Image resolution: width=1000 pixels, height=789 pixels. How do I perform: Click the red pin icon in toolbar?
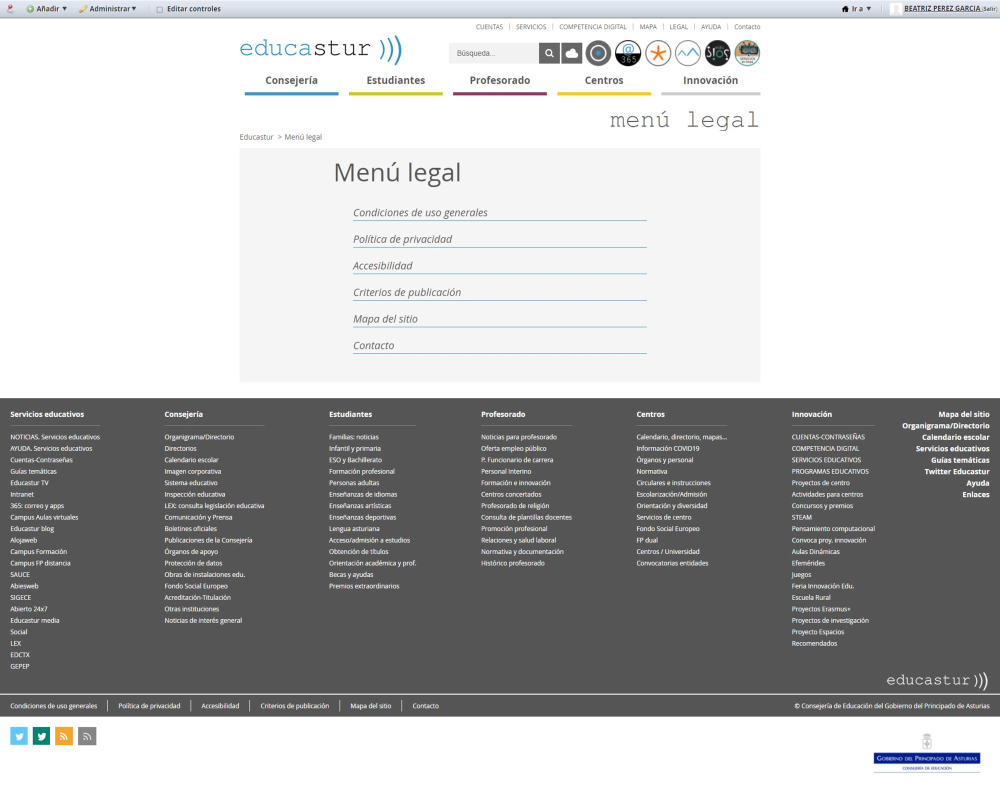click(9, 8)
